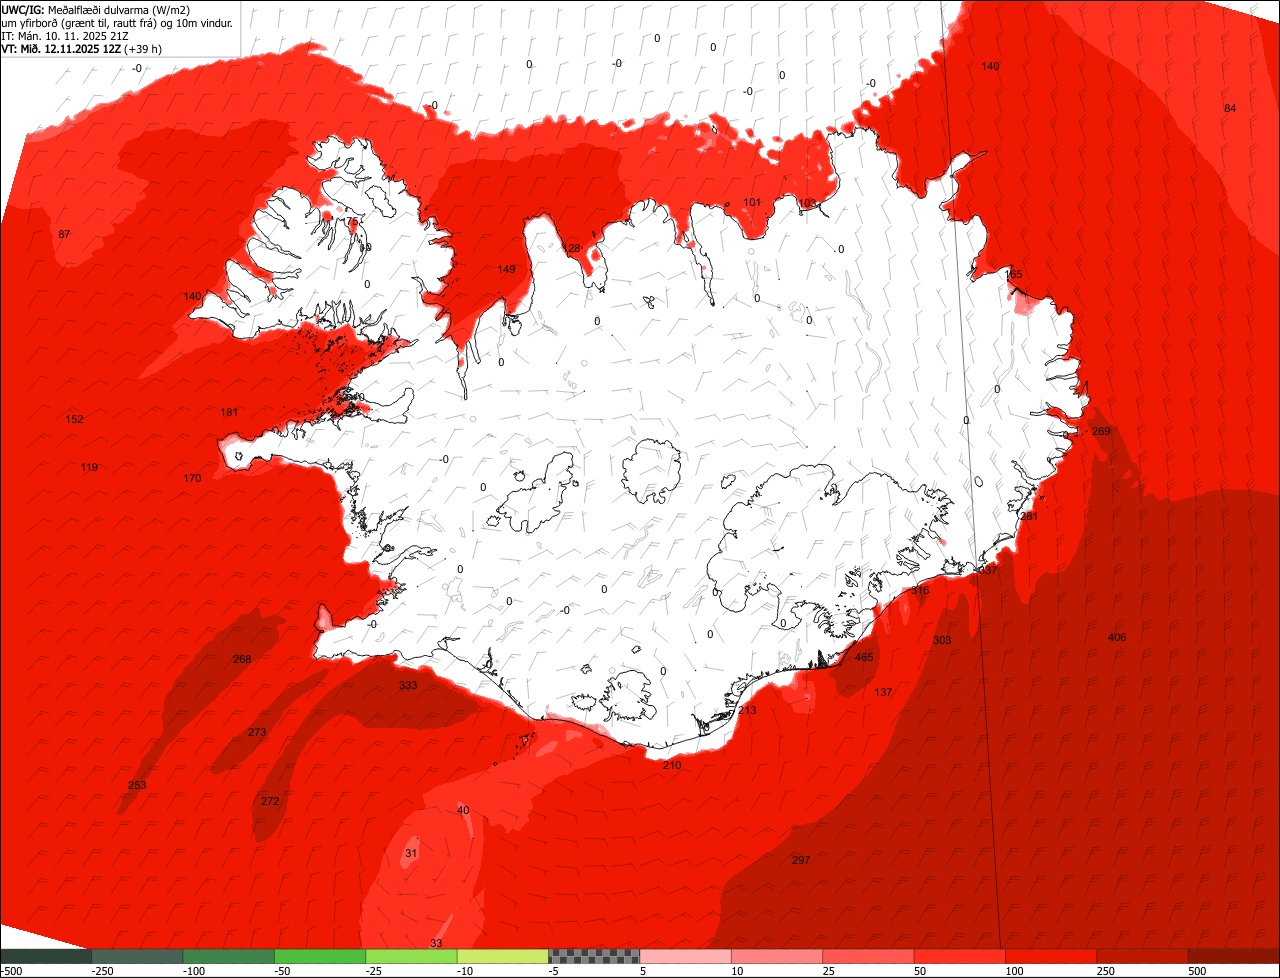The width and height of the screenshot is (1280, 978).
Task: Click the map value "181" in Breiðafjörður
Action: [x=229, y=412]
